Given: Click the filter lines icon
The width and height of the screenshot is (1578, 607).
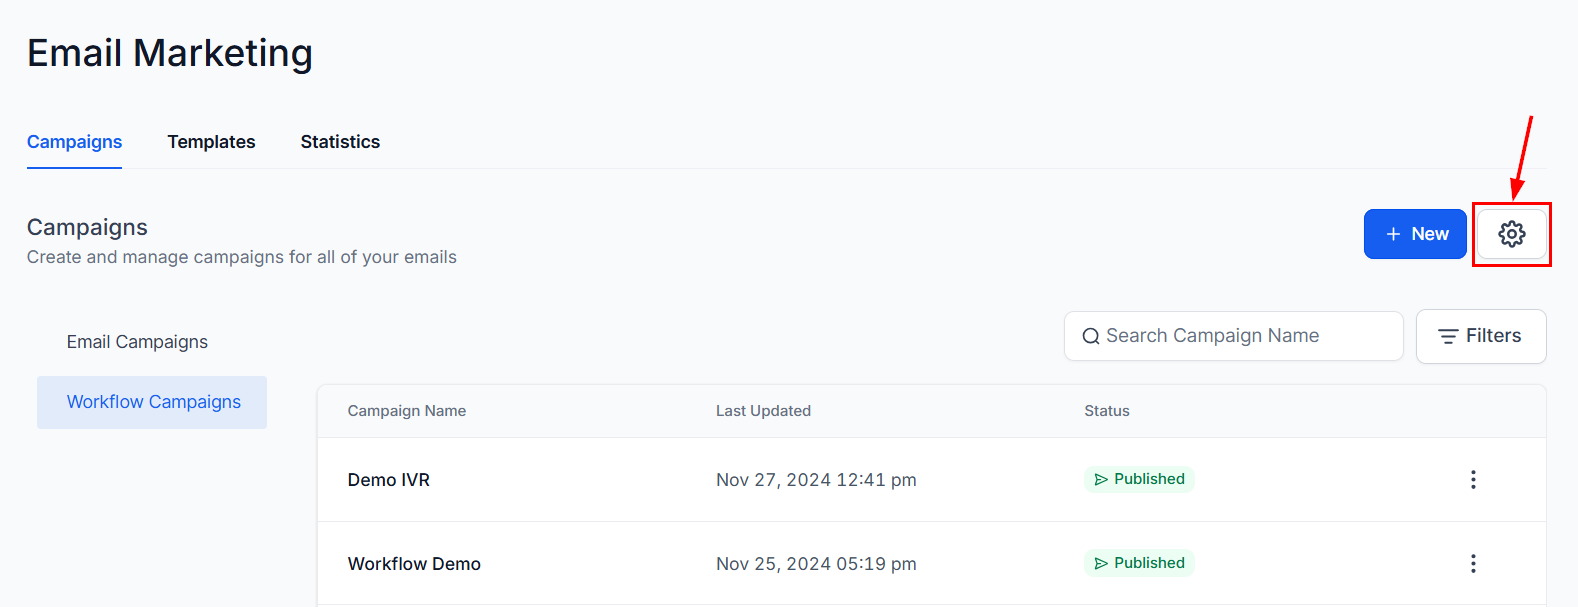Looking at the screenshot, I should pos(1448,337).
